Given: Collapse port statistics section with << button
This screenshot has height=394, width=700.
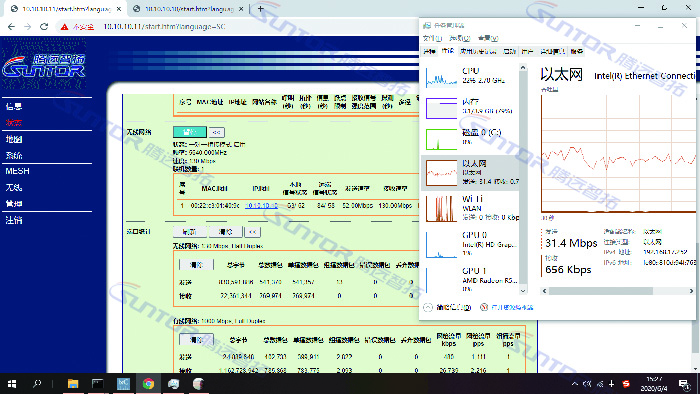Looking at the screenshot, I should click(253, 232).
